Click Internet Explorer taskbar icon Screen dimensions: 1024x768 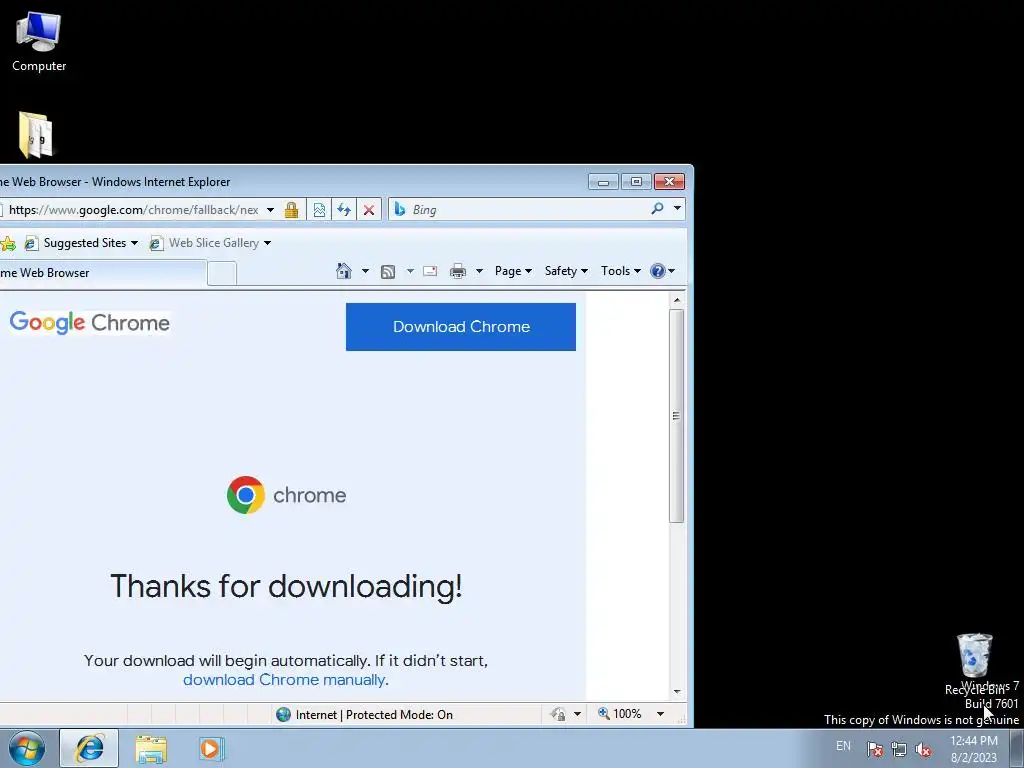tap(89, 748)
